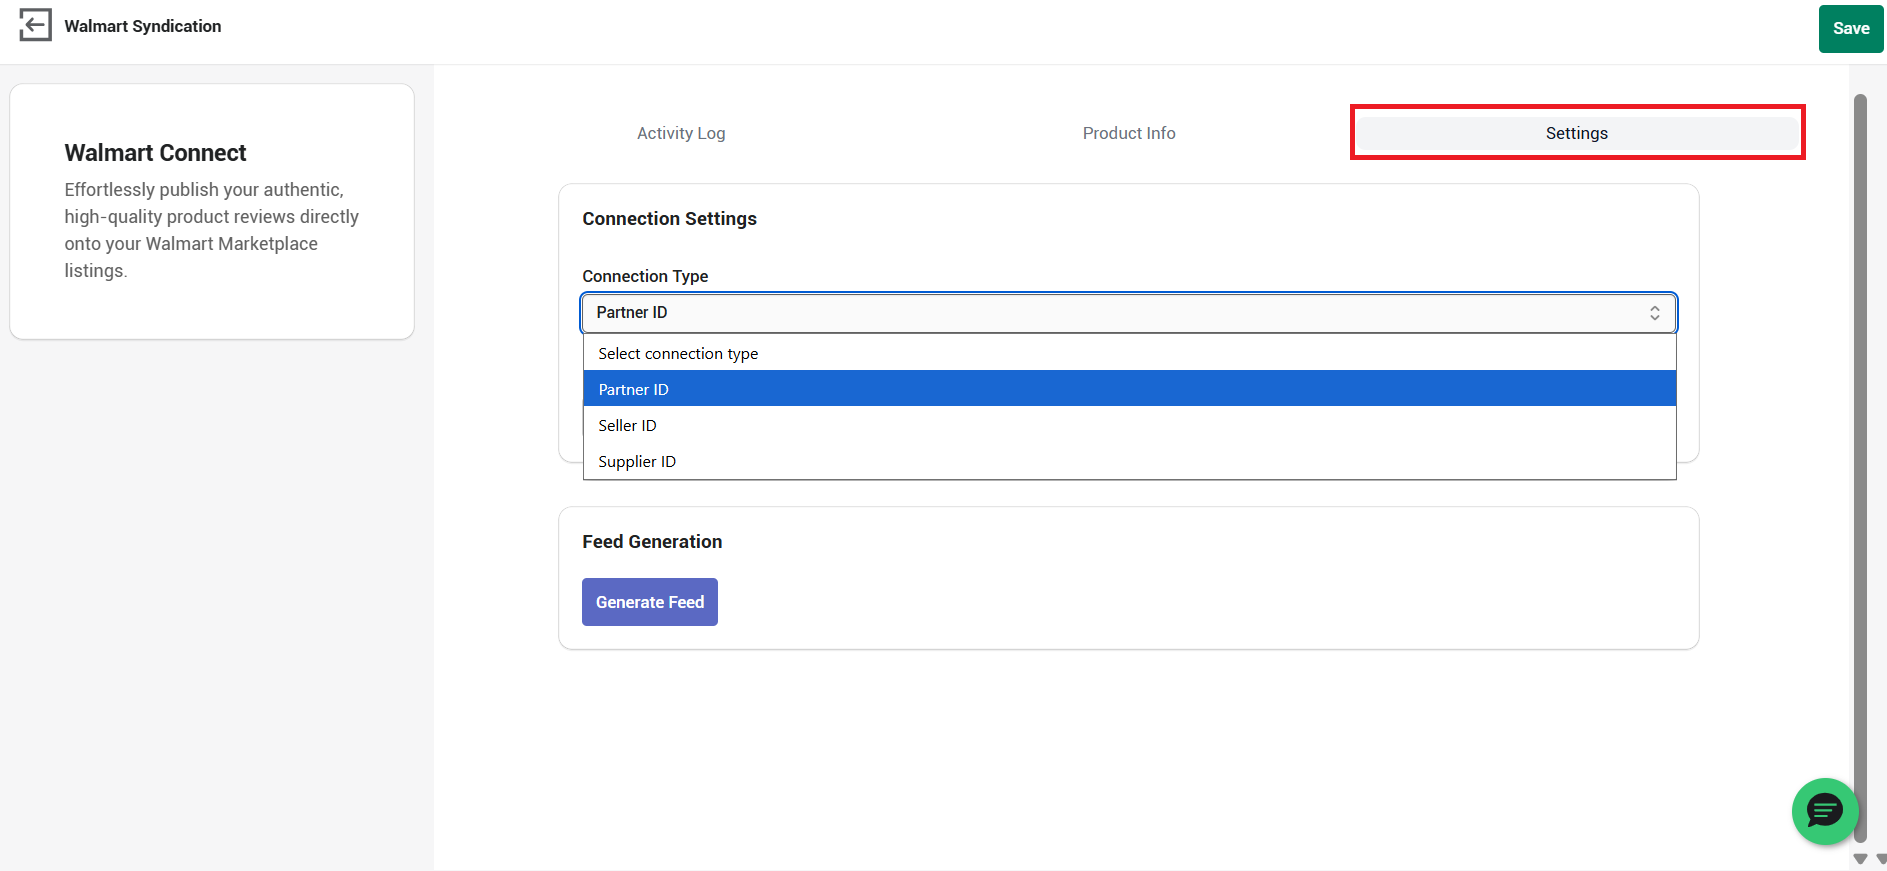1887x871 pixels.
Task: Expand the Connection Type dropdown
Action: pyautogui.click(x=1128, y=313)
